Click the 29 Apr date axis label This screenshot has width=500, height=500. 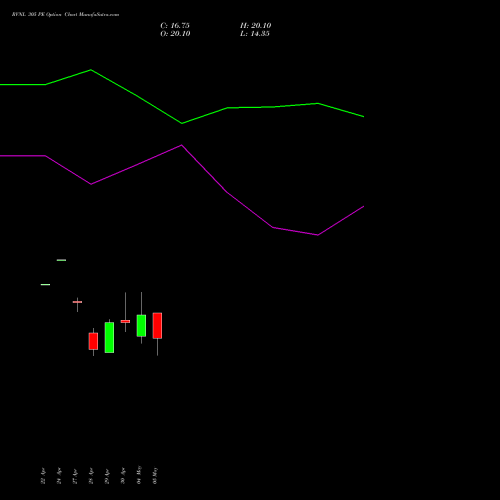pyautogui.click(x=107, y=476)
